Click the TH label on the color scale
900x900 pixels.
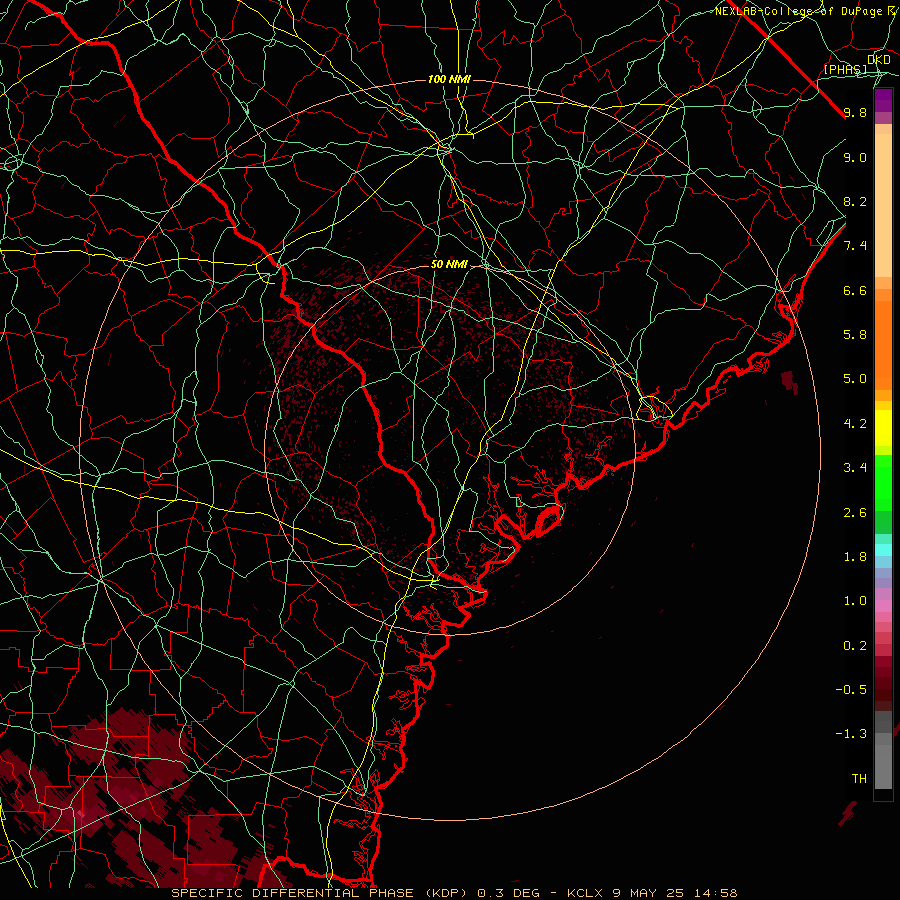click(859, 779)
